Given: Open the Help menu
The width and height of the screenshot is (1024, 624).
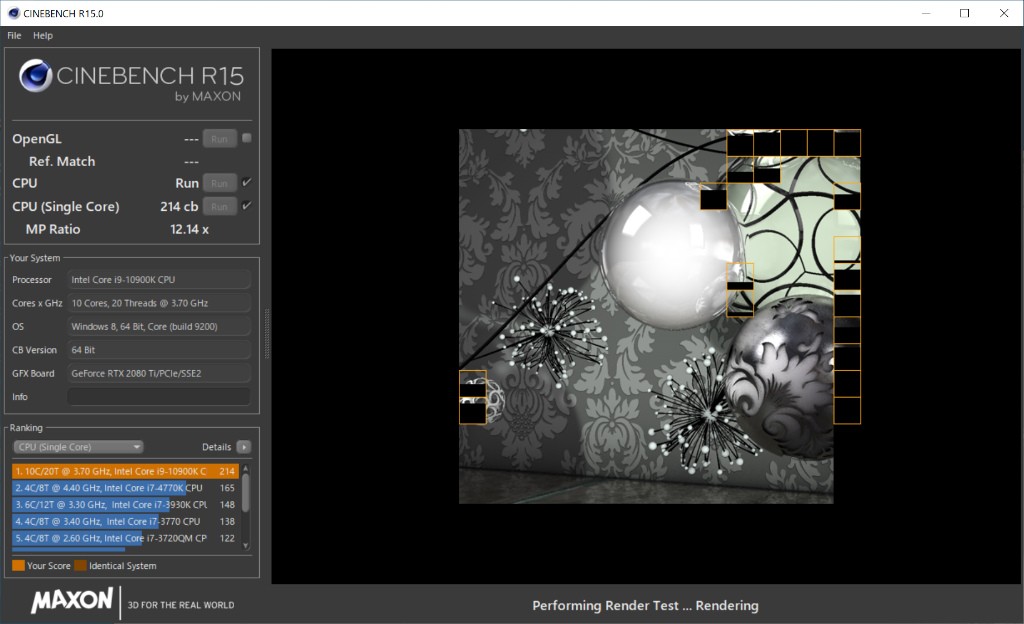Looking at the screenshot, I should [43, 35].
